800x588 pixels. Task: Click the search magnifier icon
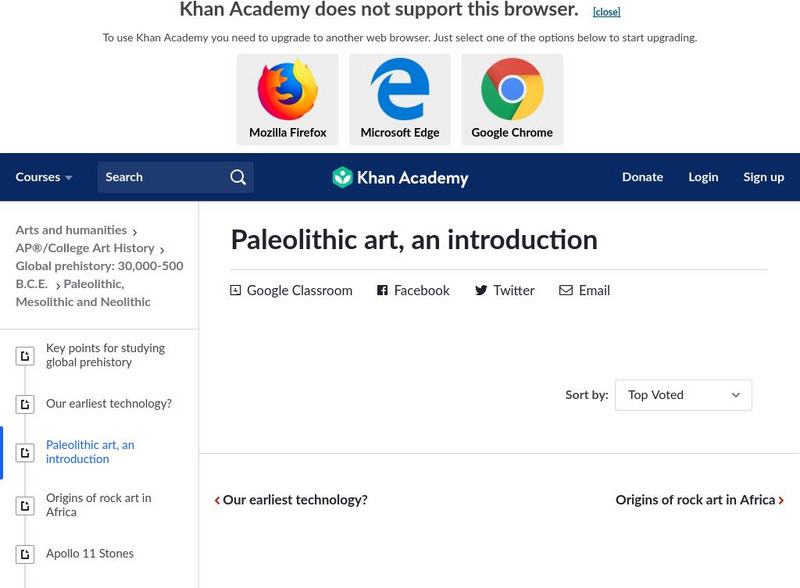click(238, 177)
